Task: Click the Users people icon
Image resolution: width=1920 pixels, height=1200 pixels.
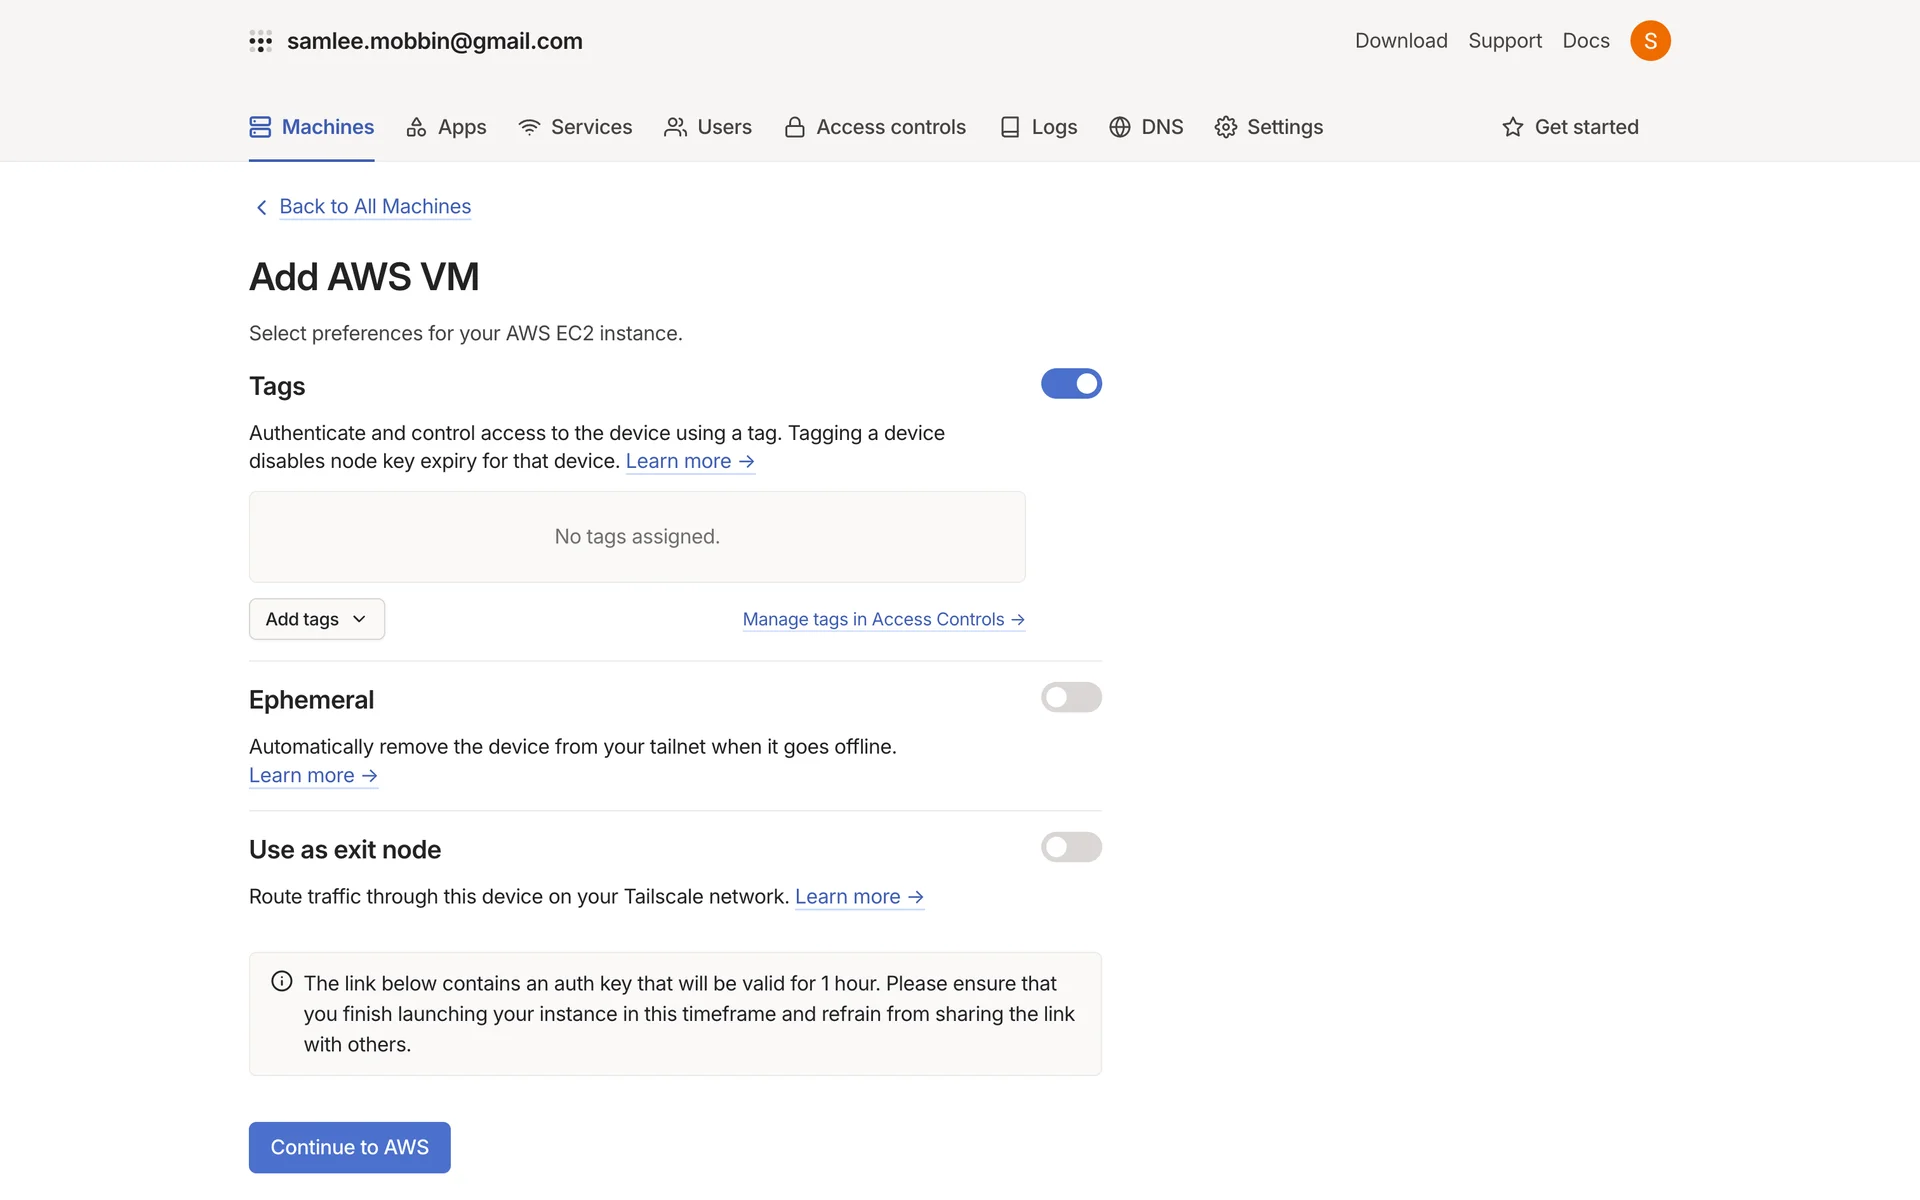Action: tap(675, 127)
